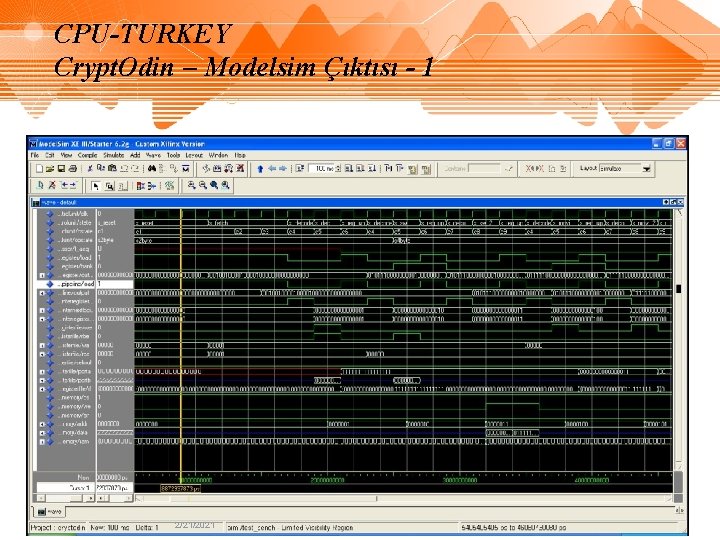Viewport: 720px width, 540px height.
Task: Click the wave tab at bottom
Action: [50, 511]
